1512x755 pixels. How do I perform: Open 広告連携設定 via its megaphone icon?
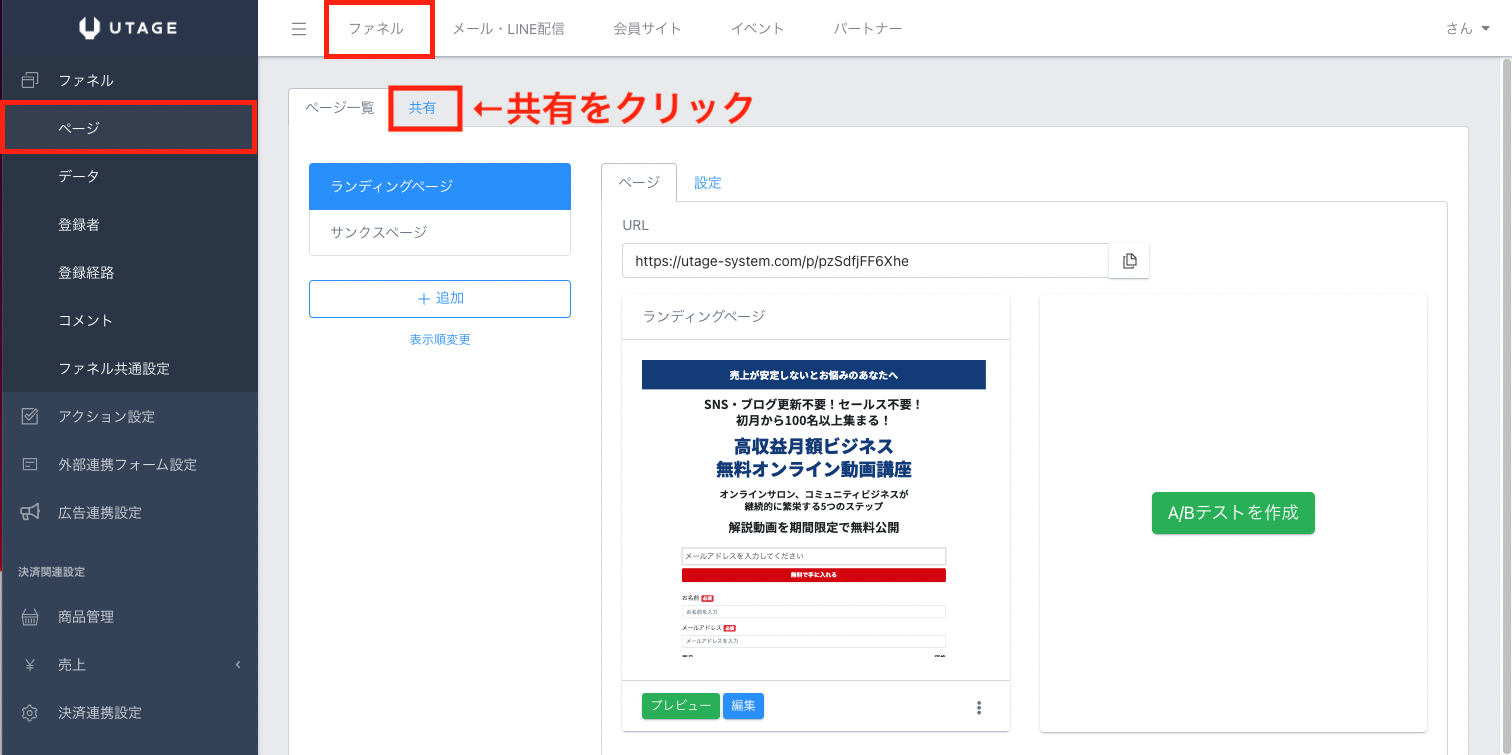click(30, 512)
